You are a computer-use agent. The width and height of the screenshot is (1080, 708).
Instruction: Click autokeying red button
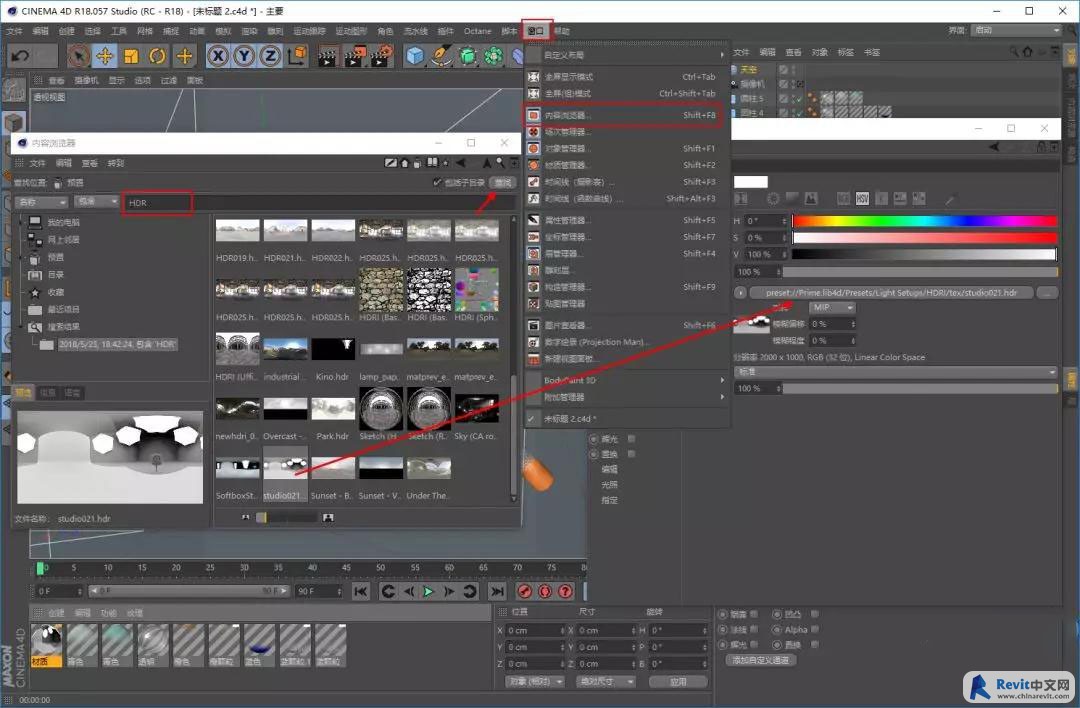(545, 592)
